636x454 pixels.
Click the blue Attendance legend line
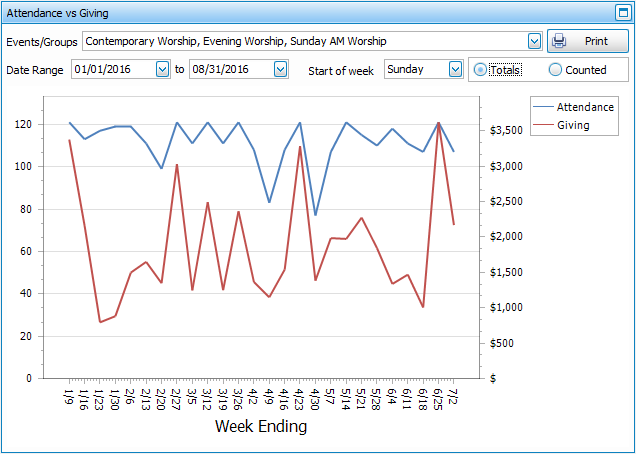(x=543, y=106)
